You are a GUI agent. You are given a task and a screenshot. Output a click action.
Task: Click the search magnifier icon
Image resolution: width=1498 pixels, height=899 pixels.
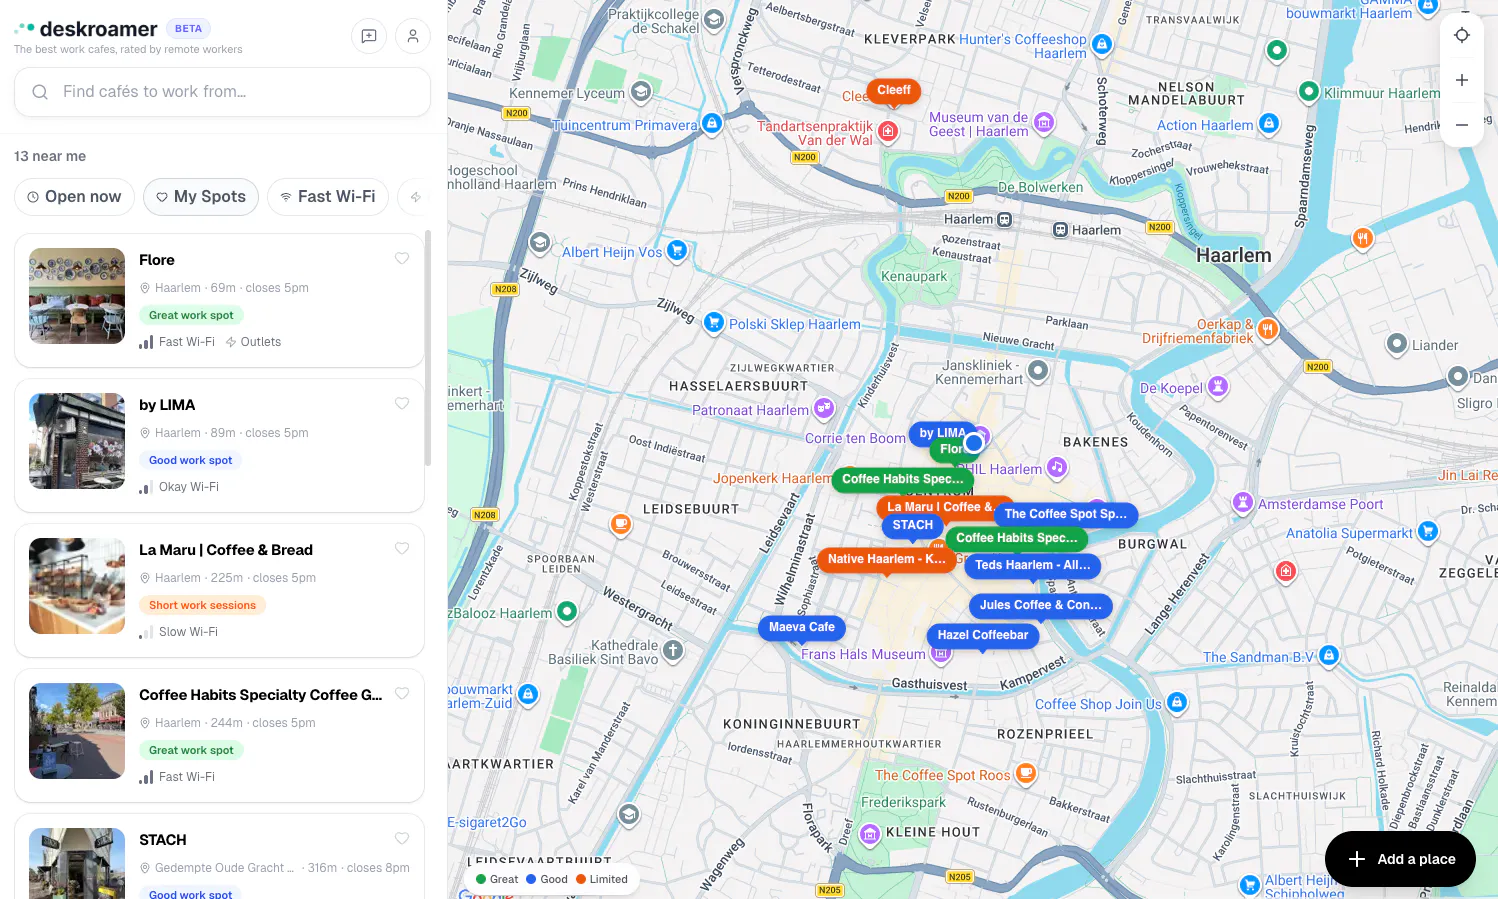coord(40,92)
